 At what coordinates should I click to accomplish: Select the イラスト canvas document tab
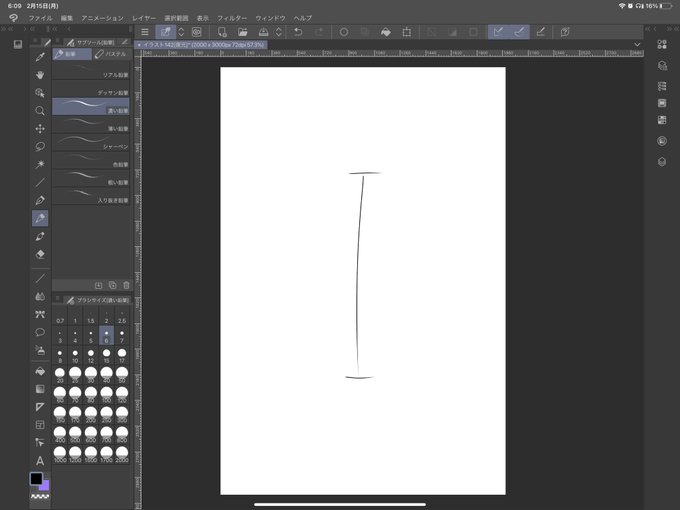(200, 45)
